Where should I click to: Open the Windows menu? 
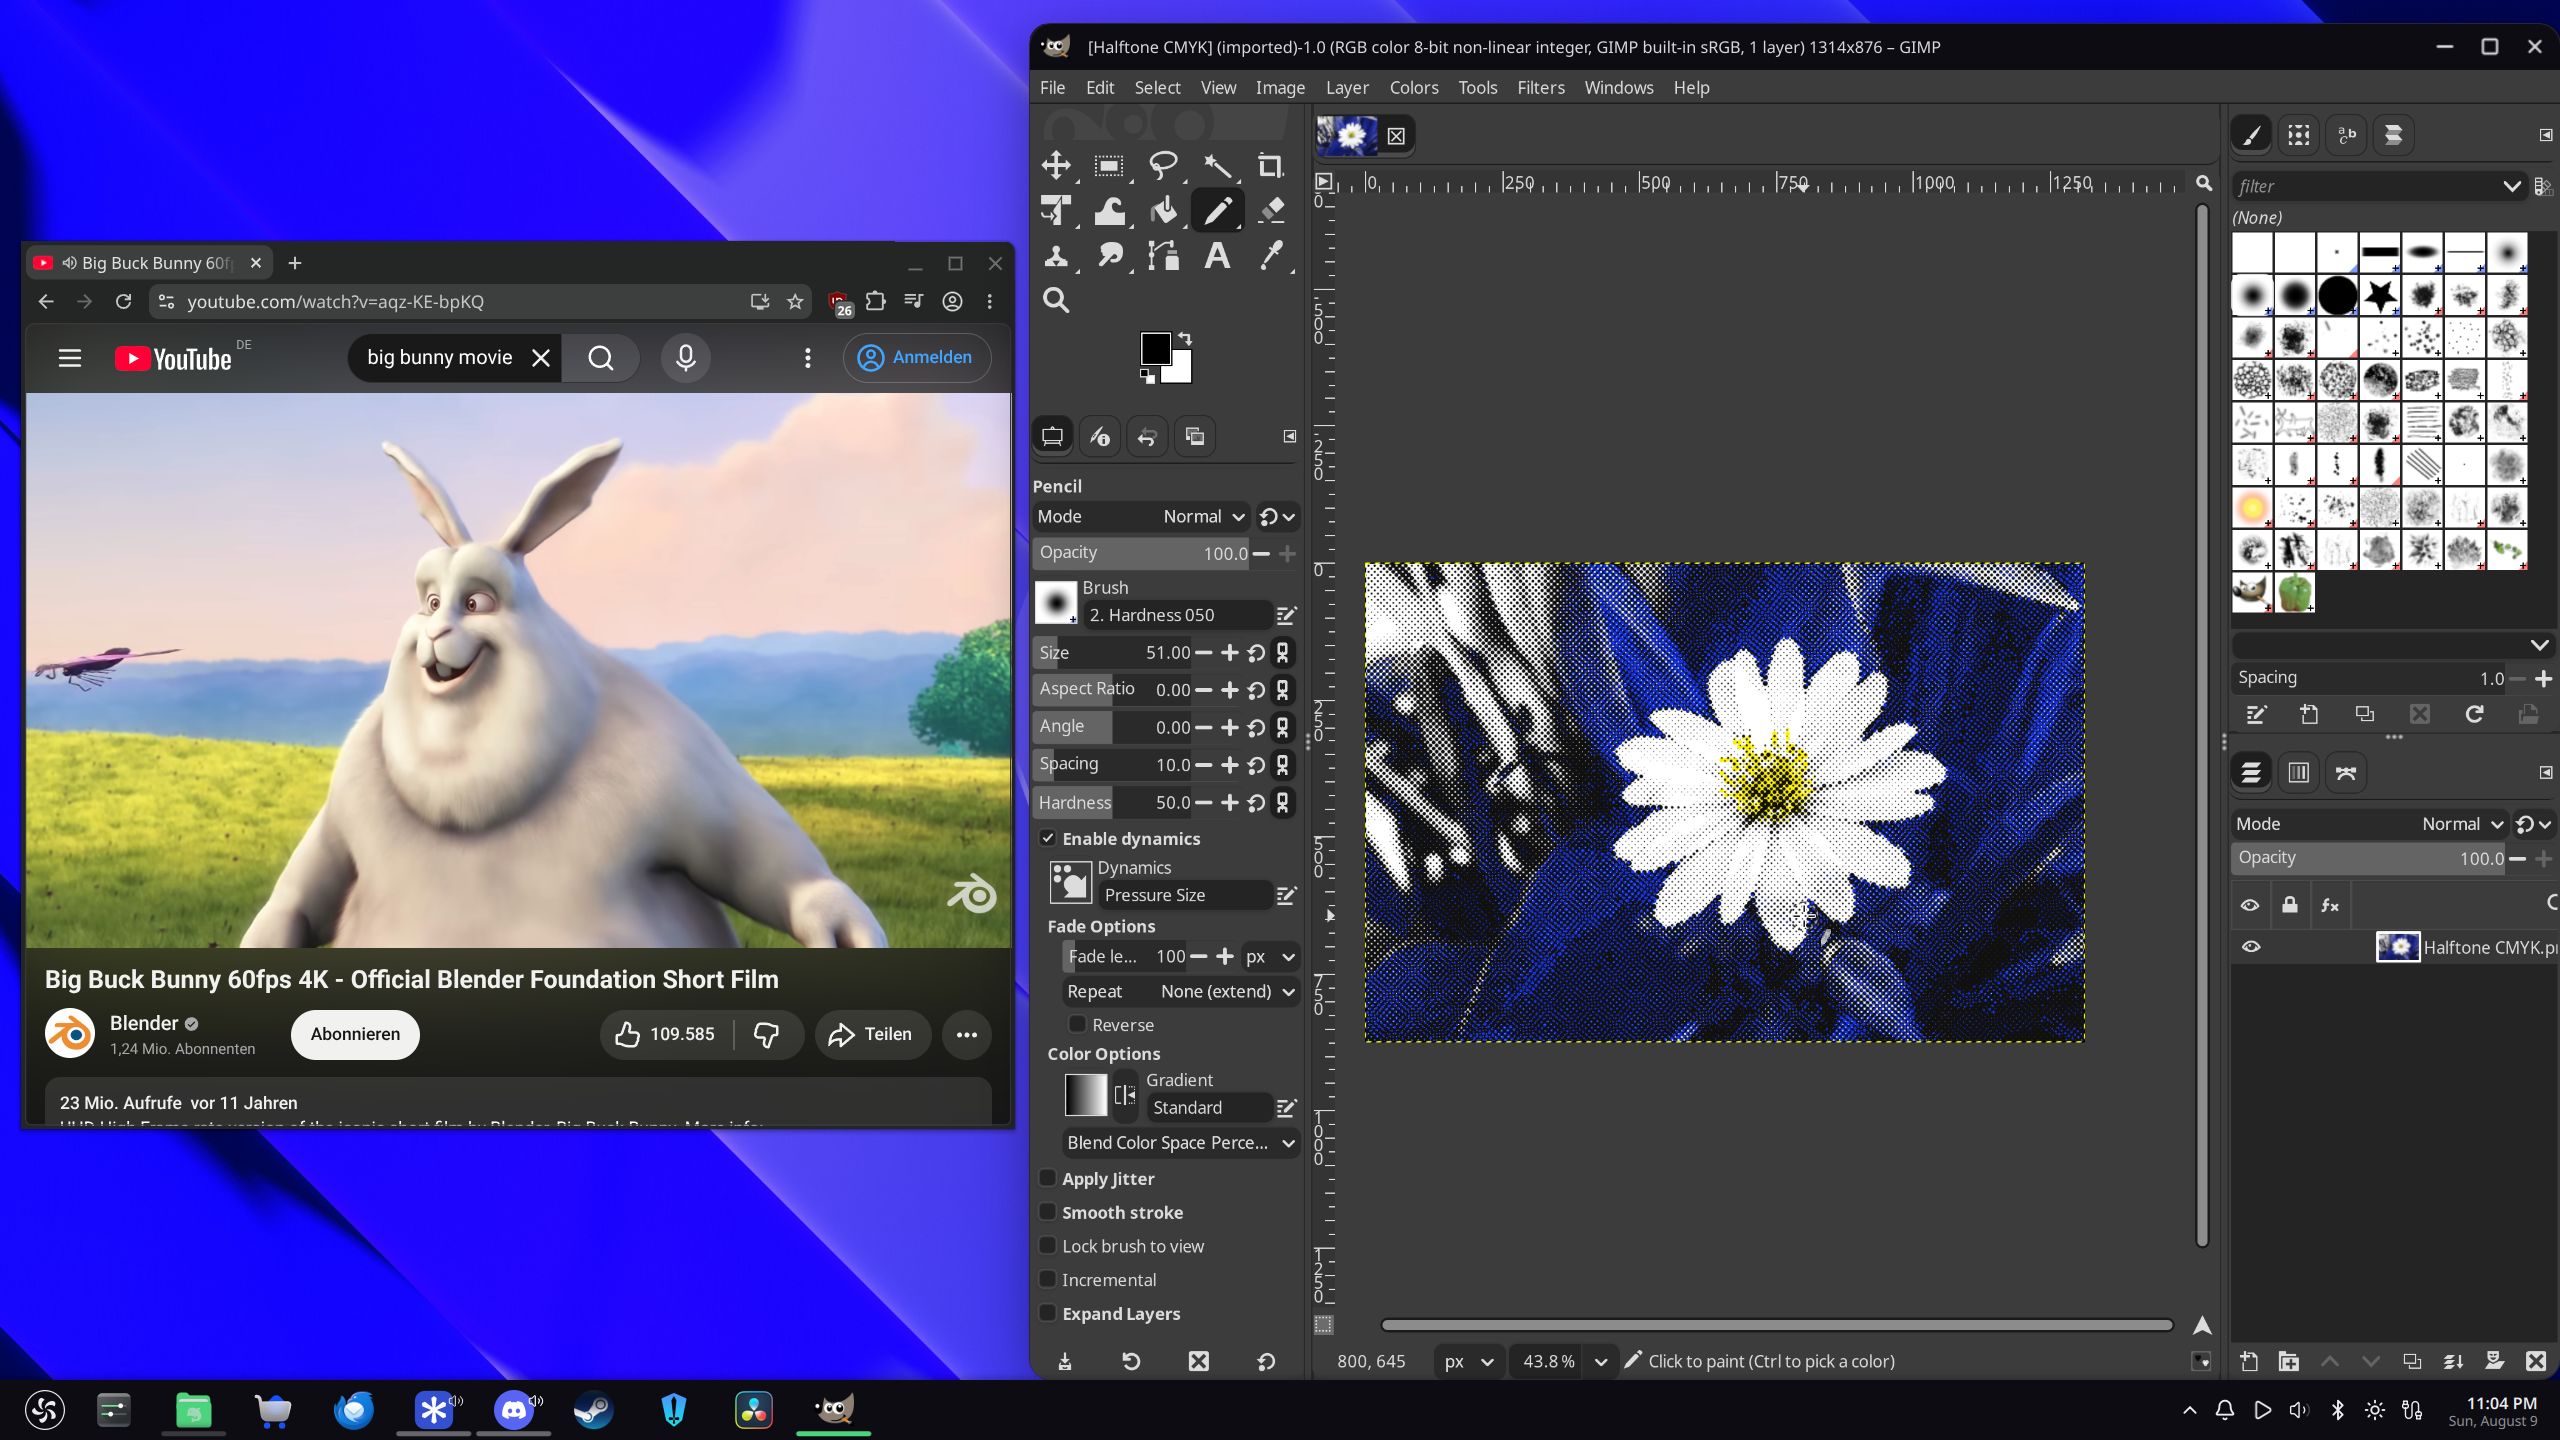[1618, 88]
